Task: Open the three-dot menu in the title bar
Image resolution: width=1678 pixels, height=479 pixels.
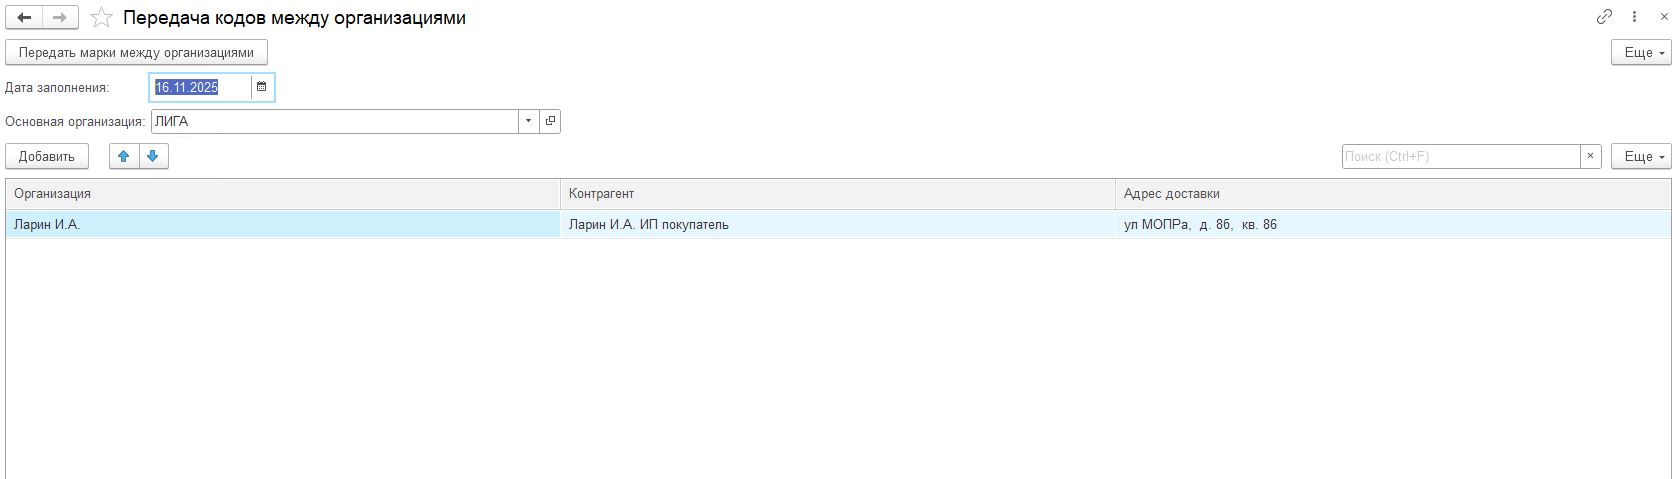Action: click(1635, 17)
